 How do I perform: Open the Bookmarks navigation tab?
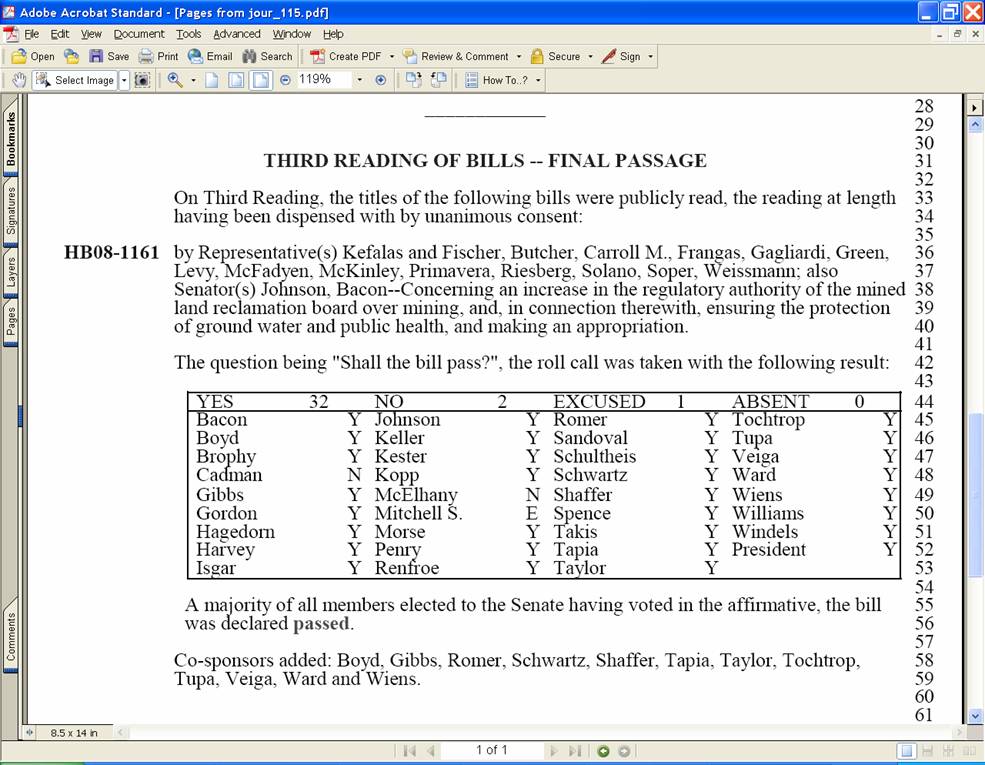[x=11, y=139]
